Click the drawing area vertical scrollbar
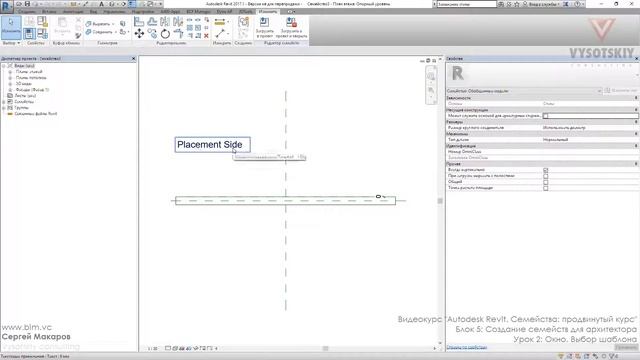The image size is (640, 360). (x=440, y=201)
